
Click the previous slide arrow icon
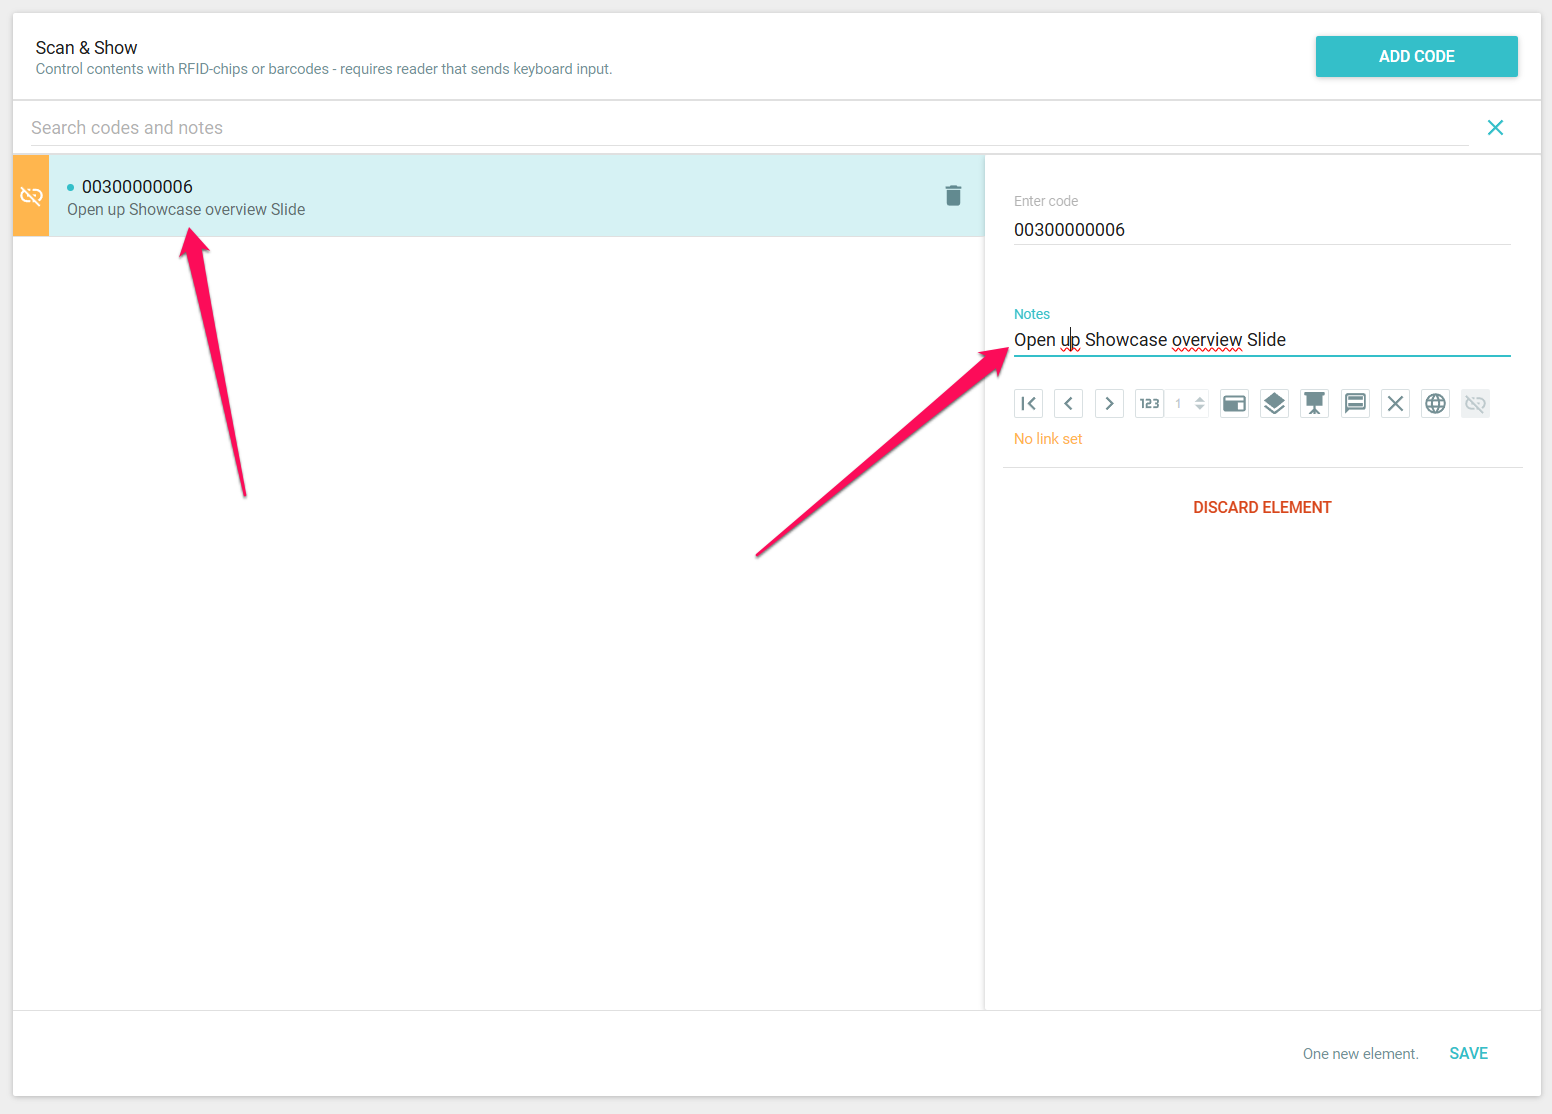click(1068, 404)
